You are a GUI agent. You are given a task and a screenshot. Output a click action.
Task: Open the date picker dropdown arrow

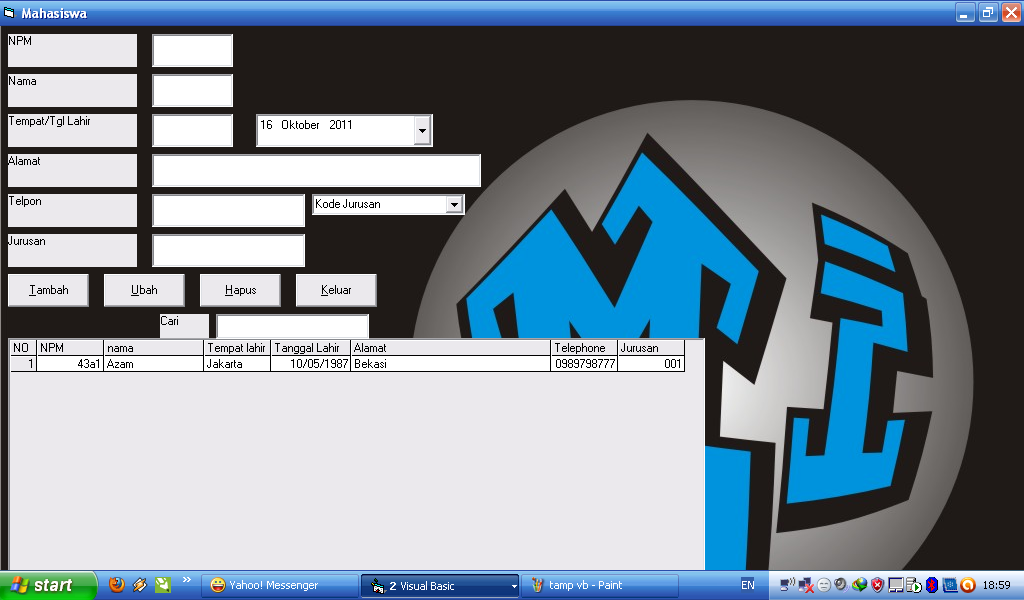click(422, 131)
